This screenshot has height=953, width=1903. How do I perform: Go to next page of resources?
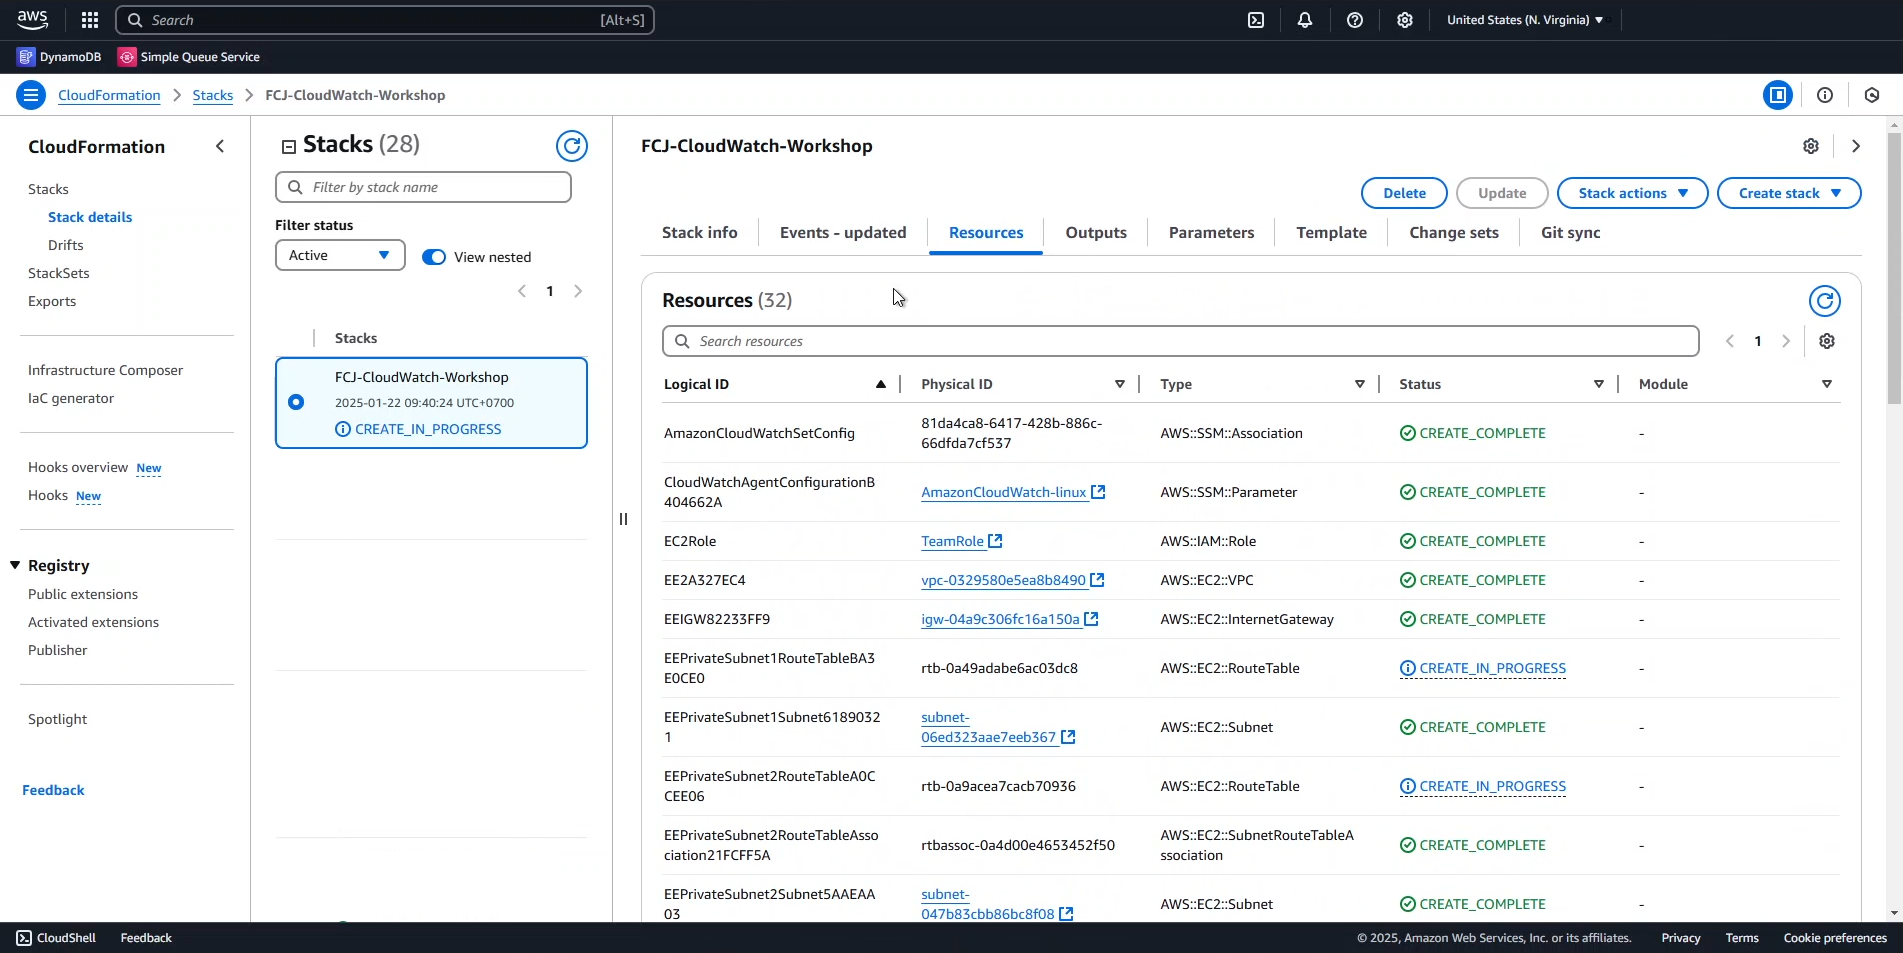point(1786,341)
